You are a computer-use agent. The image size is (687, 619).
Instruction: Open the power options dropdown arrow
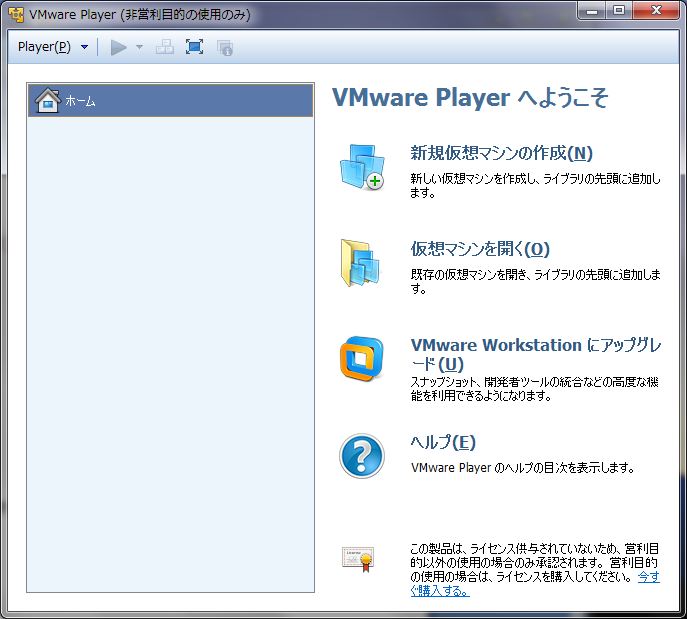[139, 47]
